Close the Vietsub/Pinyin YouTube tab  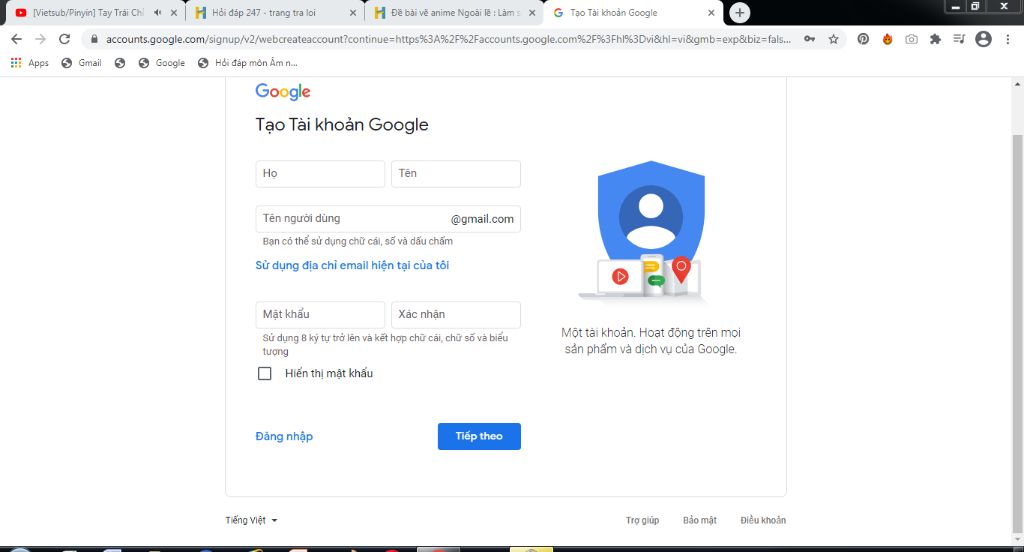coord(174,12)
